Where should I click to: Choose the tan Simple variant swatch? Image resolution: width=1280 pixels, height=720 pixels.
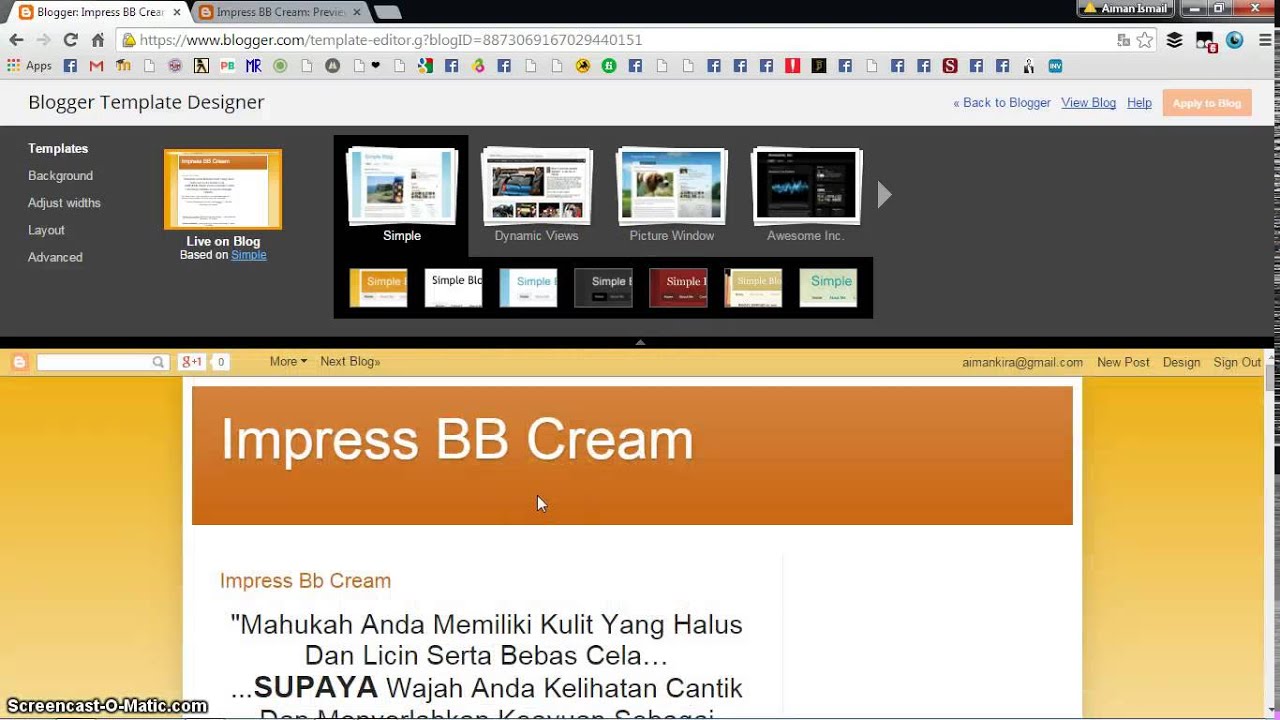pos(753,288)
